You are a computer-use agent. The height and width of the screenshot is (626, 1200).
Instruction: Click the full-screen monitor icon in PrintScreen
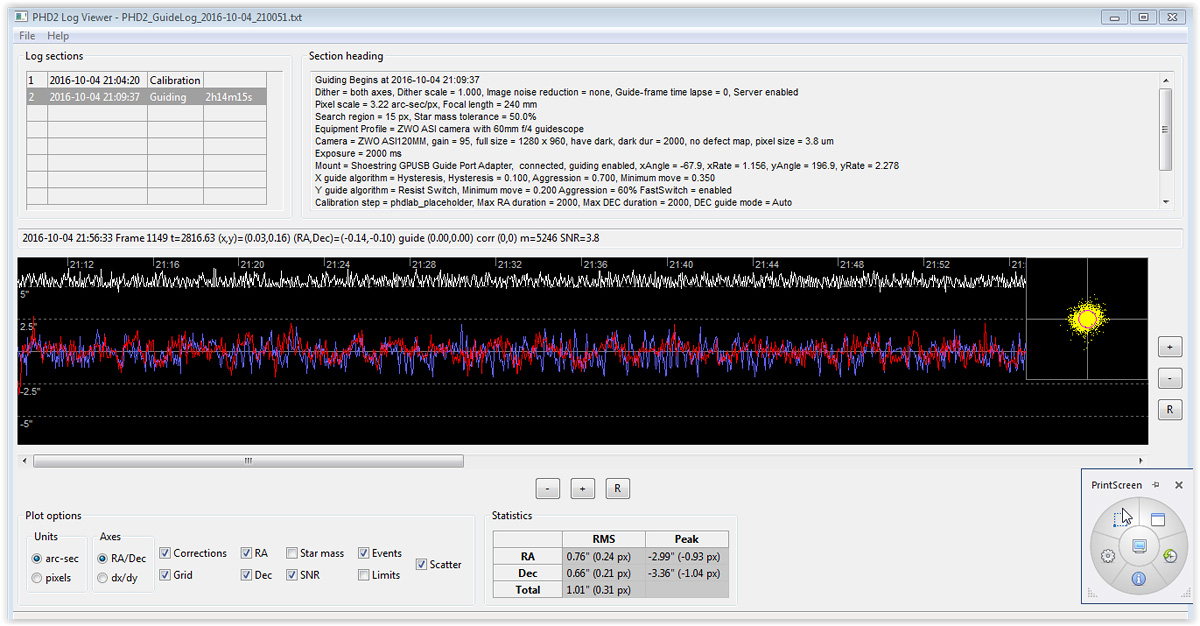1138,546
